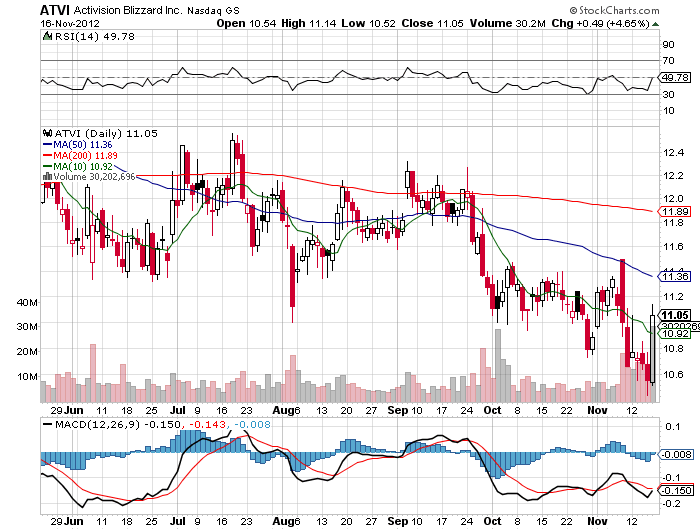Viewport: 700px width, 530px height.
Task: Click the Aug label on price chart axis
Action: [x=284, y=410]
